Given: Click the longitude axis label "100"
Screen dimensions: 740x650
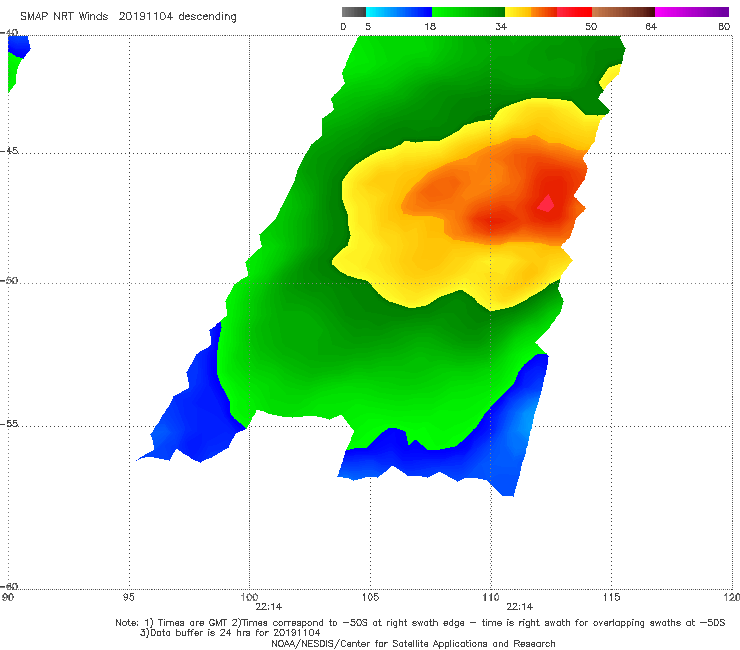Looking at the screenshot, I should click(x=249, y=597).
